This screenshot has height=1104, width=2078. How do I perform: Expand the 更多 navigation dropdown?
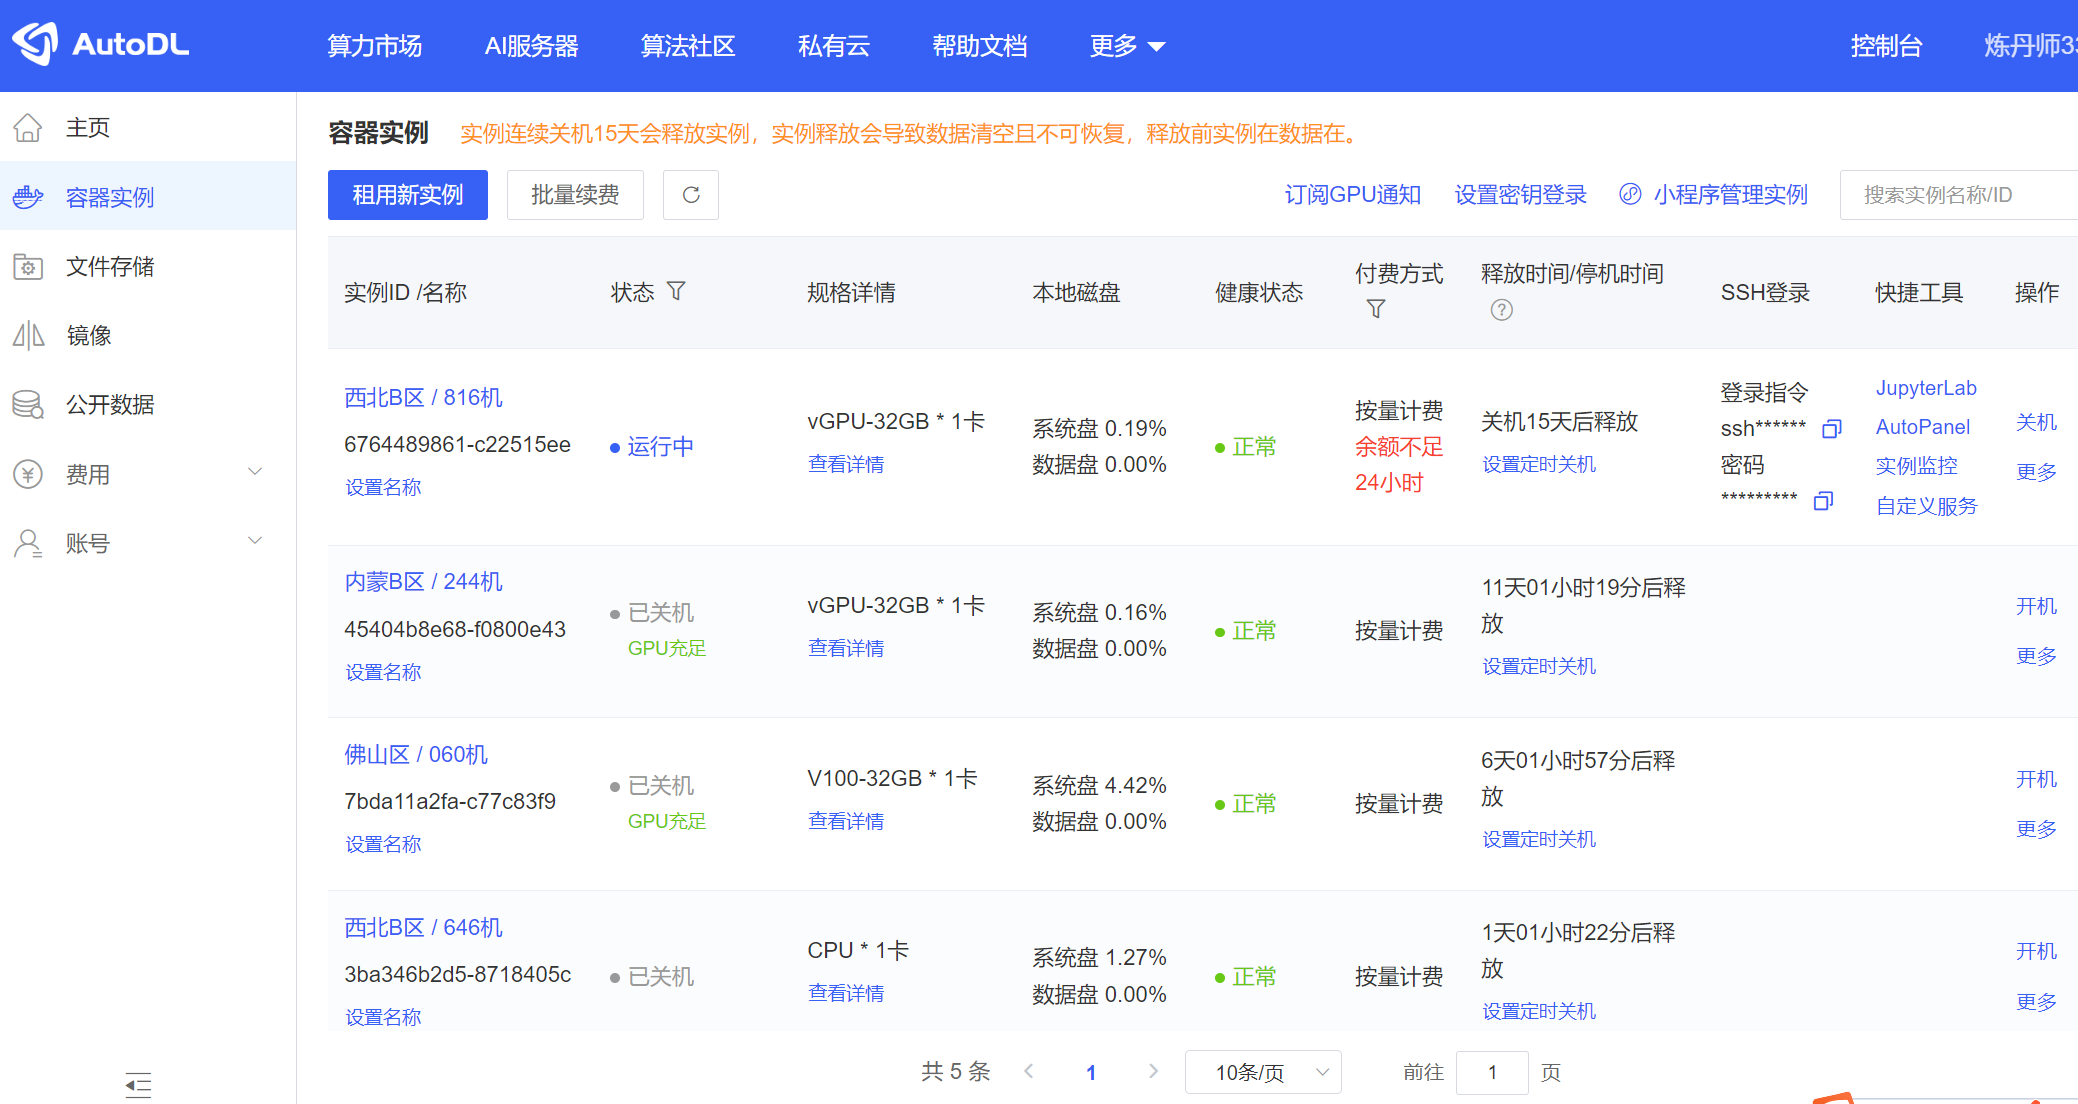(x=1125, y=45)
